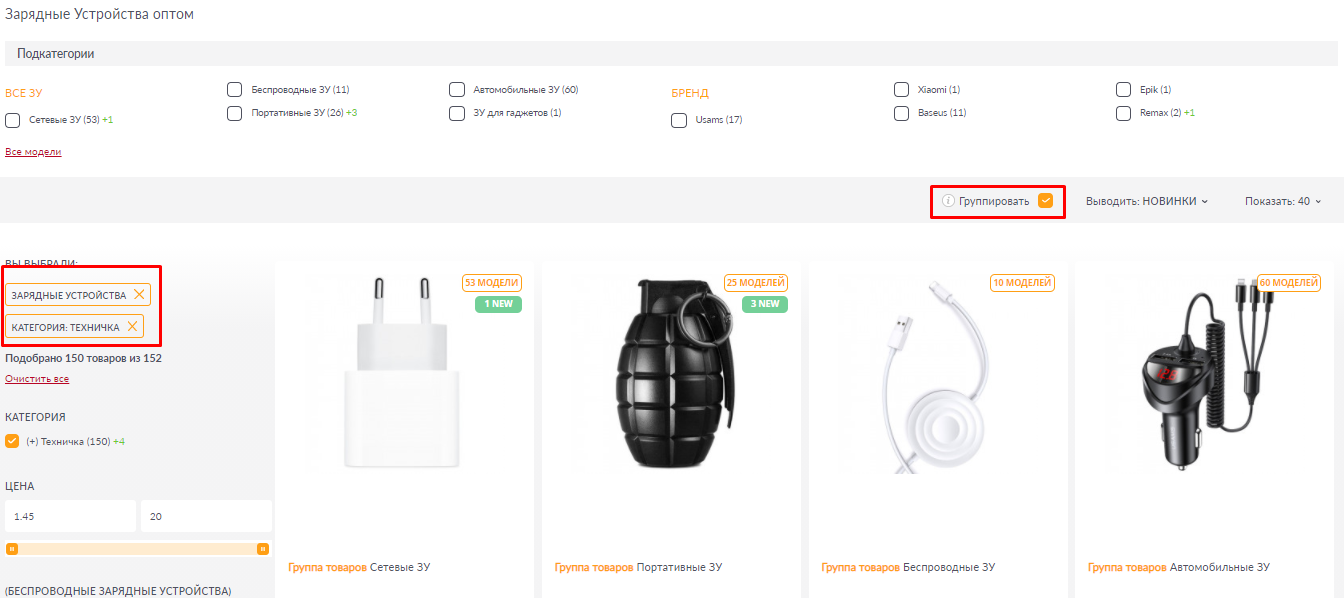
Task: Check the Беспроводные ЗУ subcategory
Action: [x=235, y=90]
